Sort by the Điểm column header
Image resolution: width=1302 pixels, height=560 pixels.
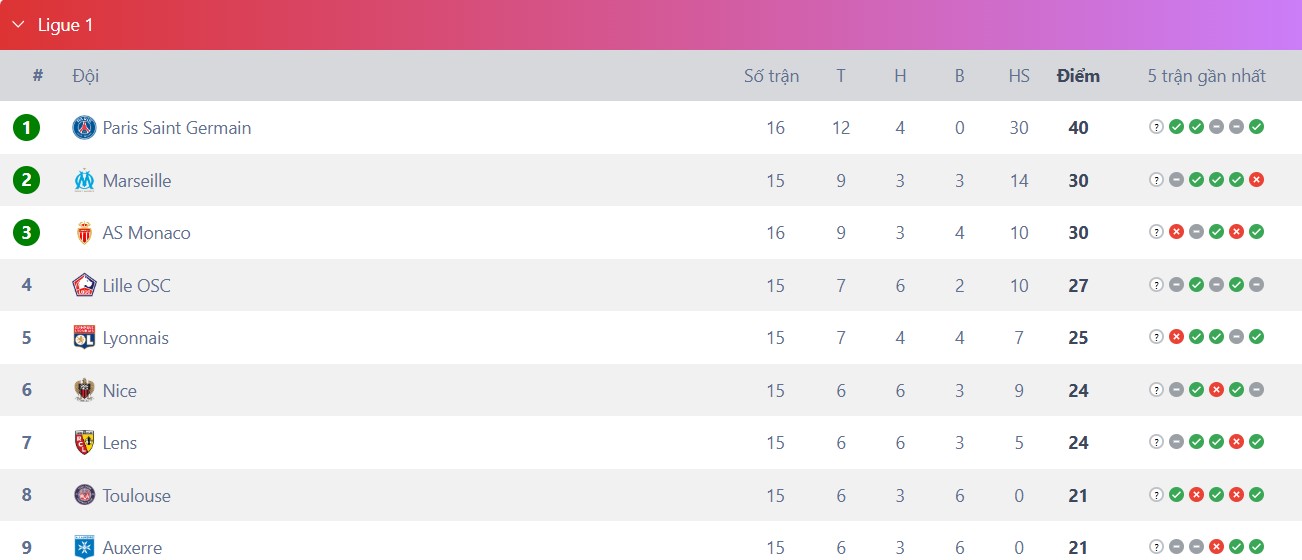[1078, 76]
